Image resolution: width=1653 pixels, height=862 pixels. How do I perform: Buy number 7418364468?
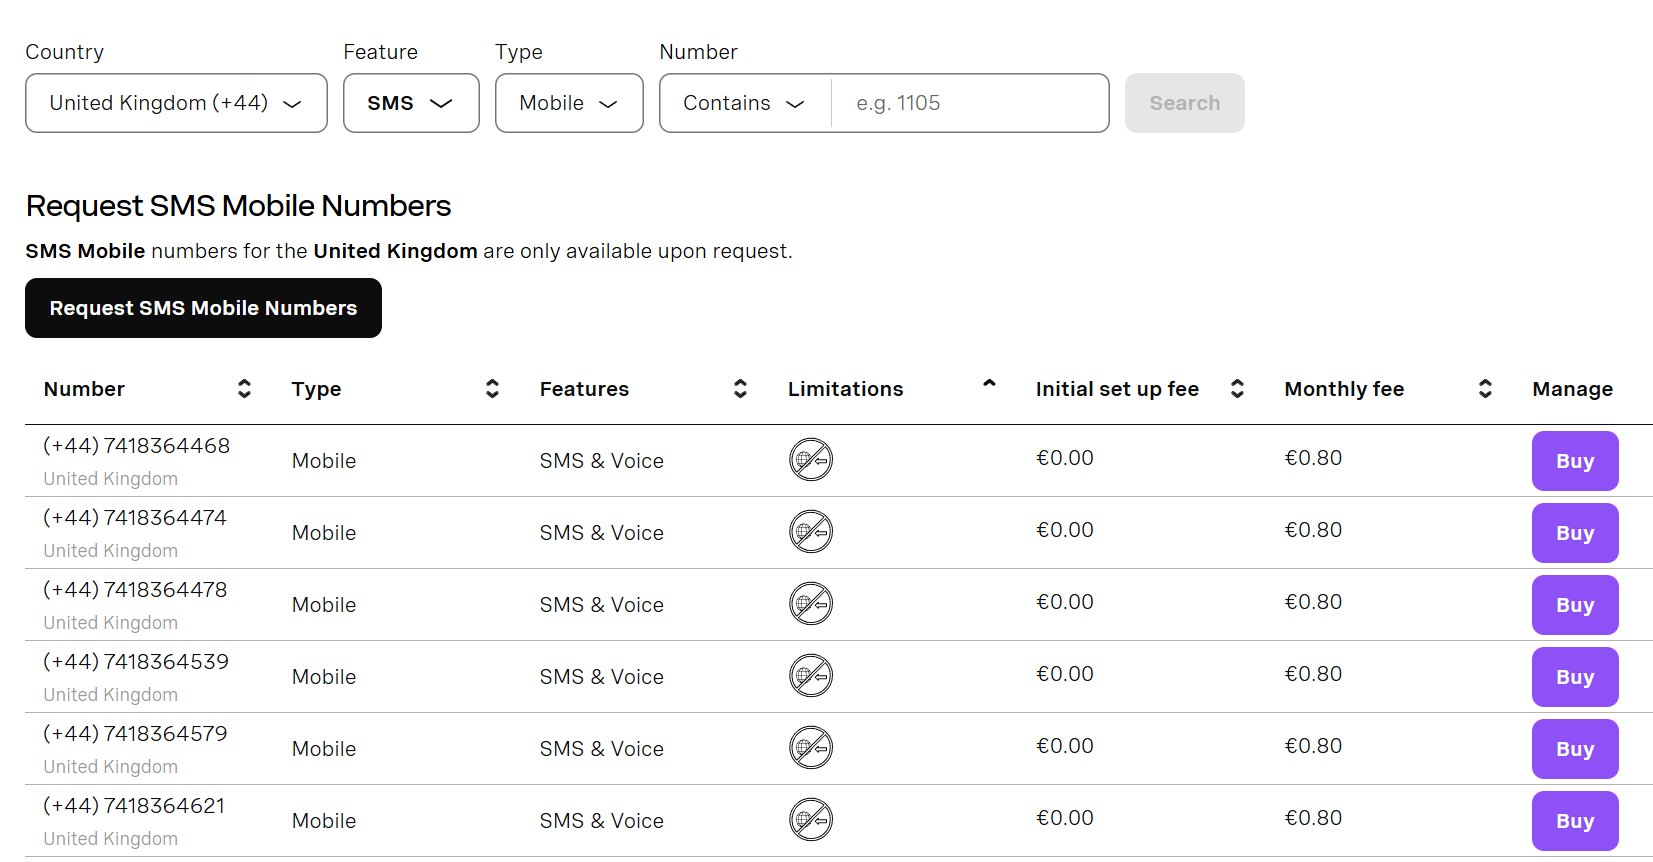1575,461
